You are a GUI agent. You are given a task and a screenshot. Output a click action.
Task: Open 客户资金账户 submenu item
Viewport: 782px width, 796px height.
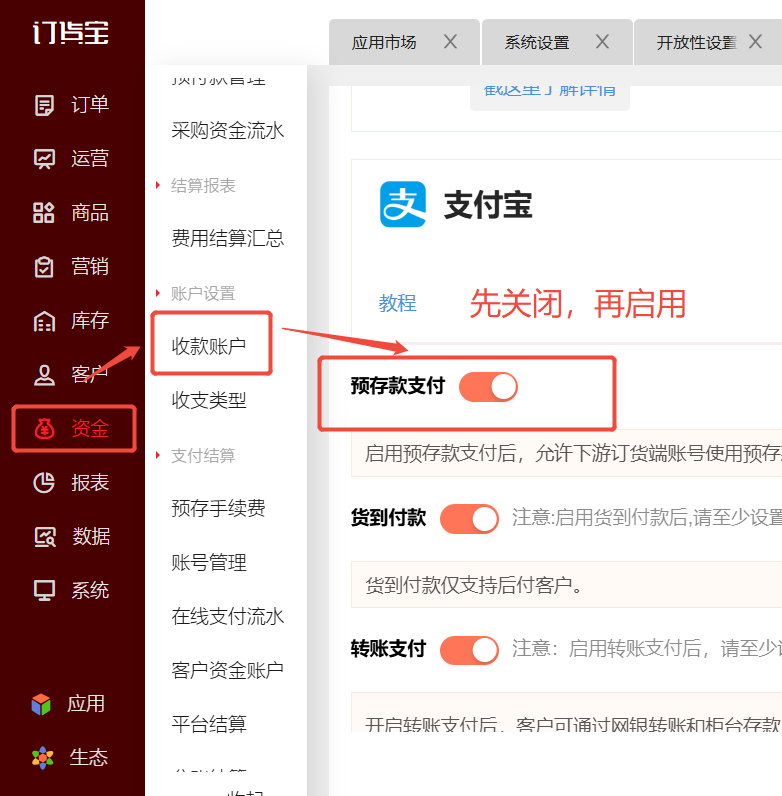click(227, 671)
